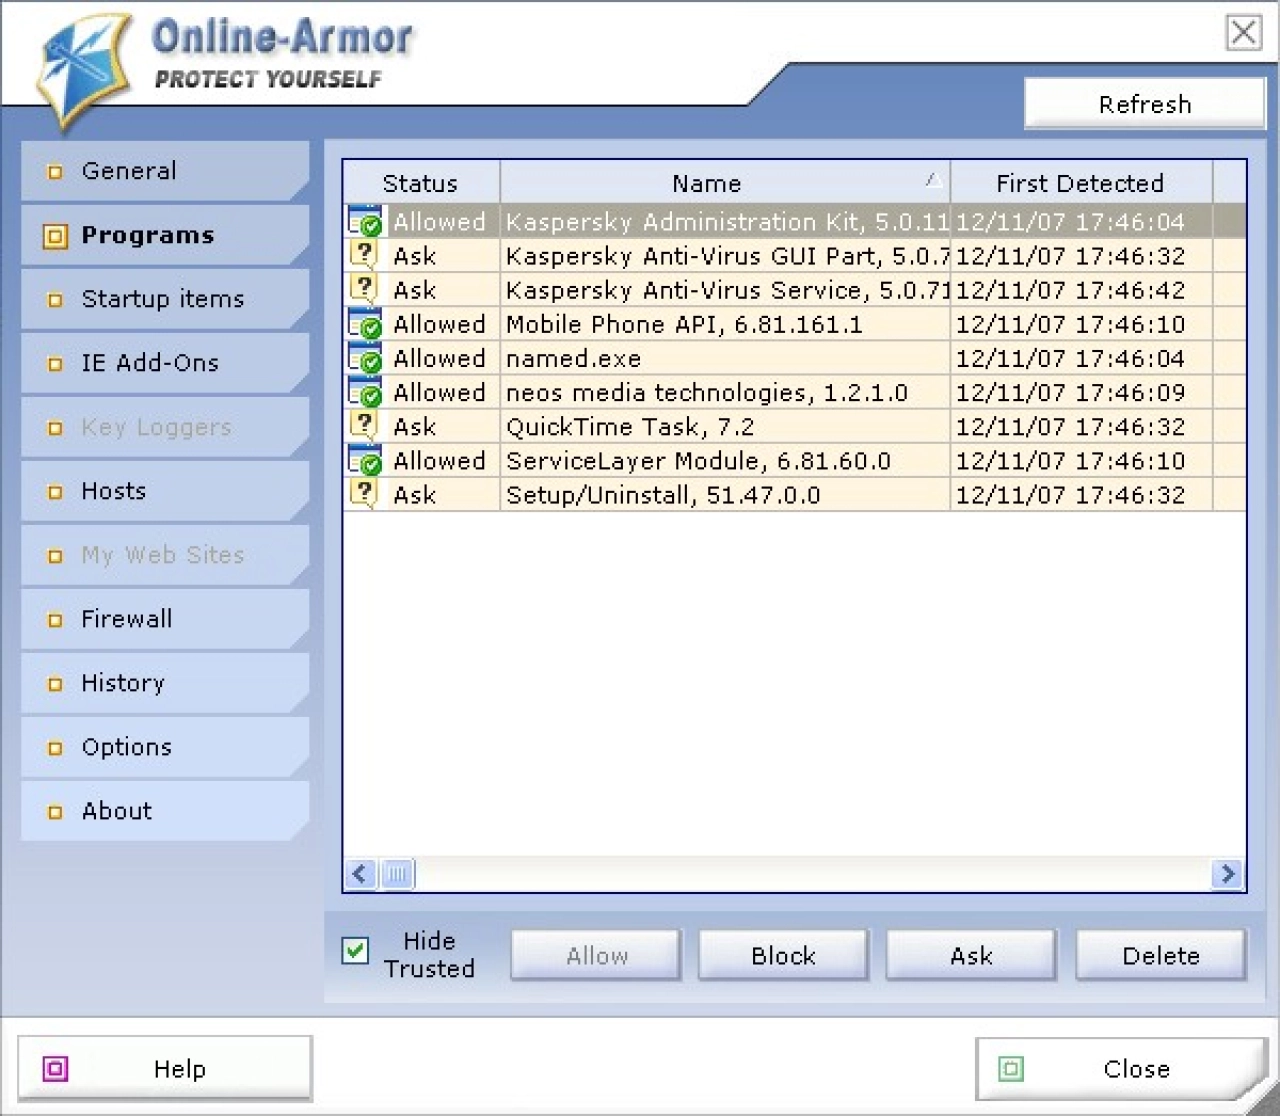Toggle the Hide Trusted checkbox
1280x1116 pixels.
[355, 950]
